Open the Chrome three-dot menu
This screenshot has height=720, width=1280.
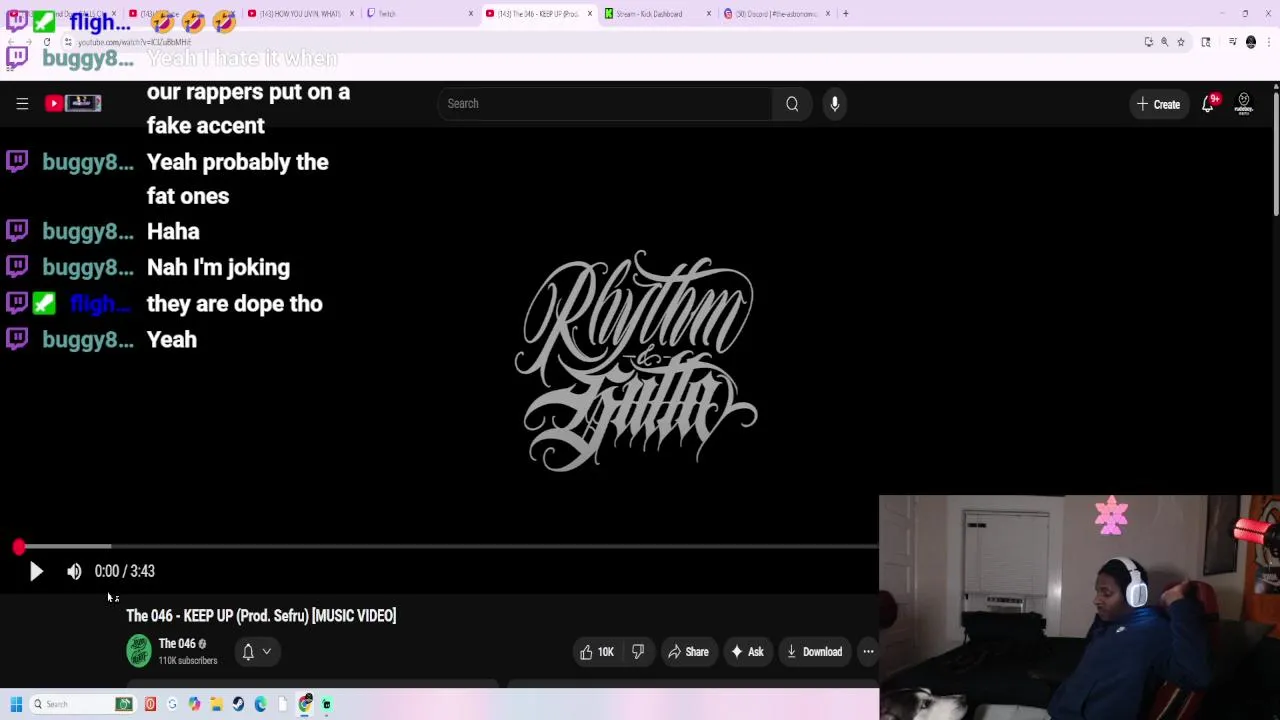[1269, 42]
